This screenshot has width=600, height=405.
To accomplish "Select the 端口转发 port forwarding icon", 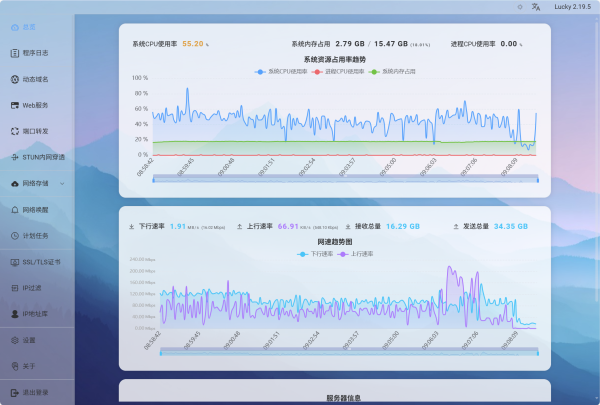I will click(x=14, y=131).
